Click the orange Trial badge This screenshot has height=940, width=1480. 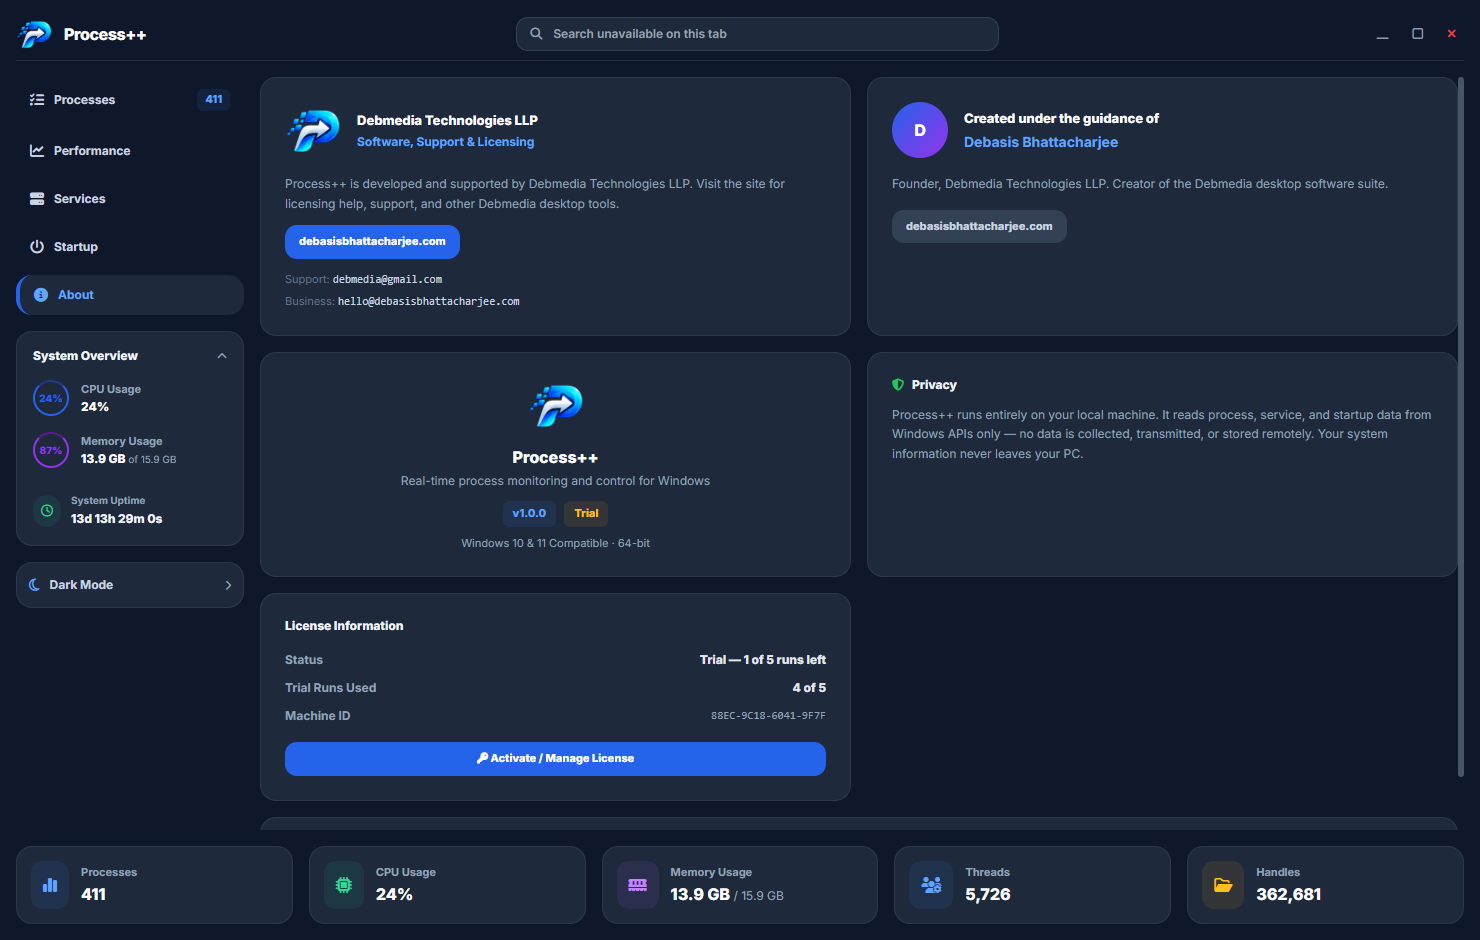pyautogui.click(x=586, y=514)
